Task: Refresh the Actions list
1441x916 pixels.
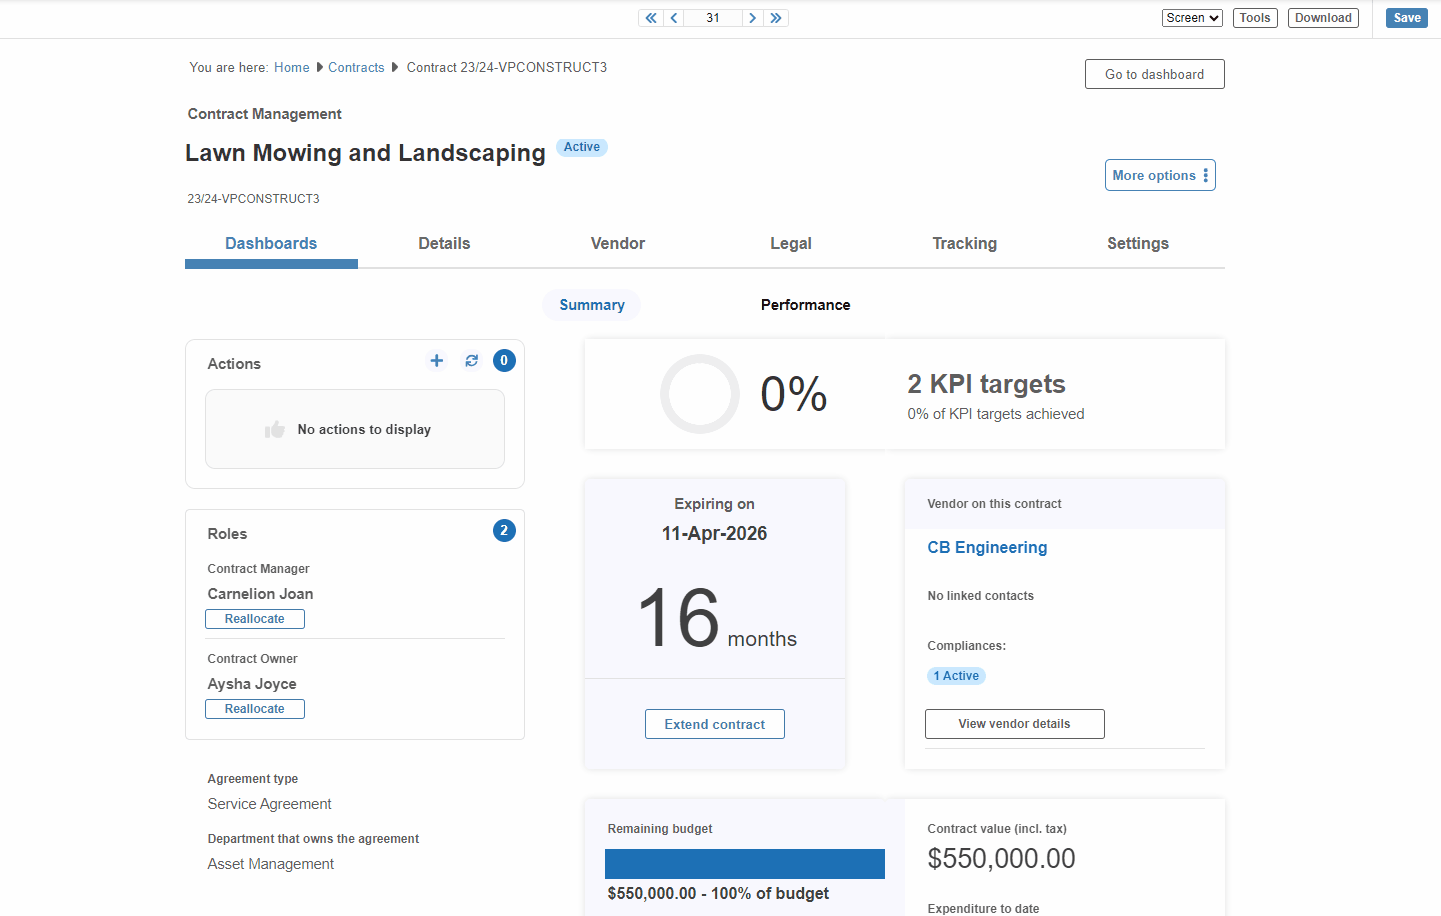Action: coord(472,361)
